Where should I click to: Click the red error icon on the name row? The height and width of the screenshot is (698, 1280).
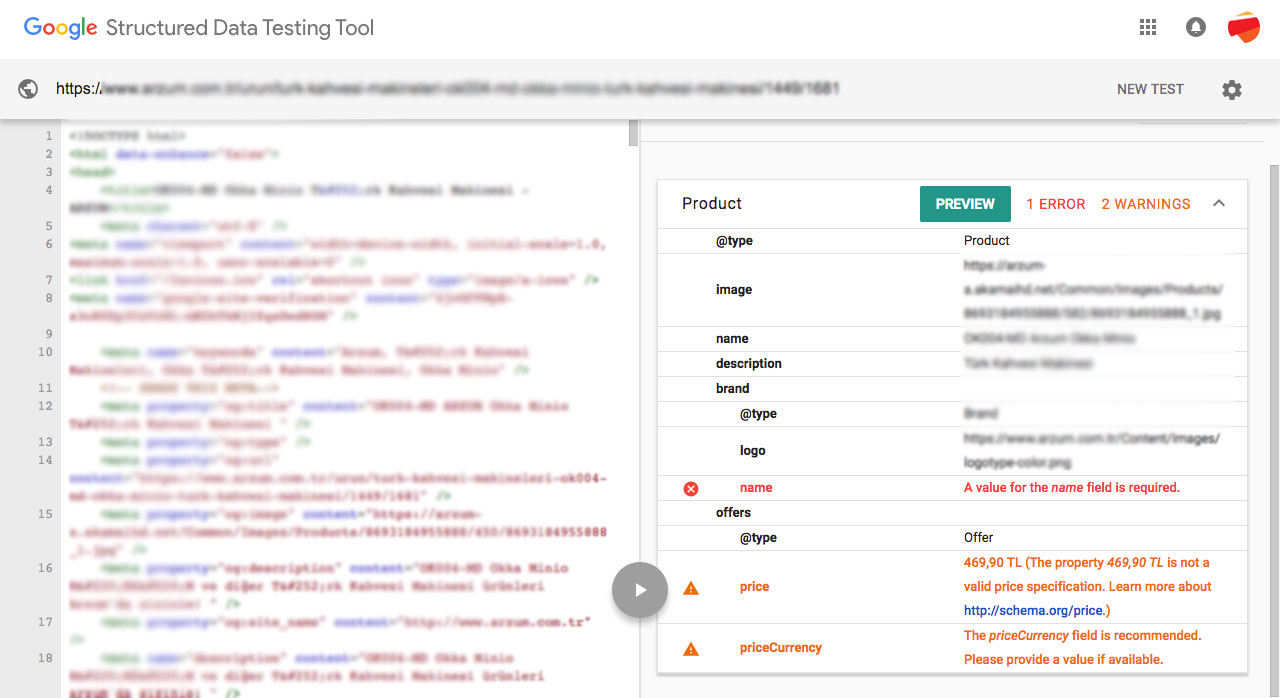pos(690,489)
